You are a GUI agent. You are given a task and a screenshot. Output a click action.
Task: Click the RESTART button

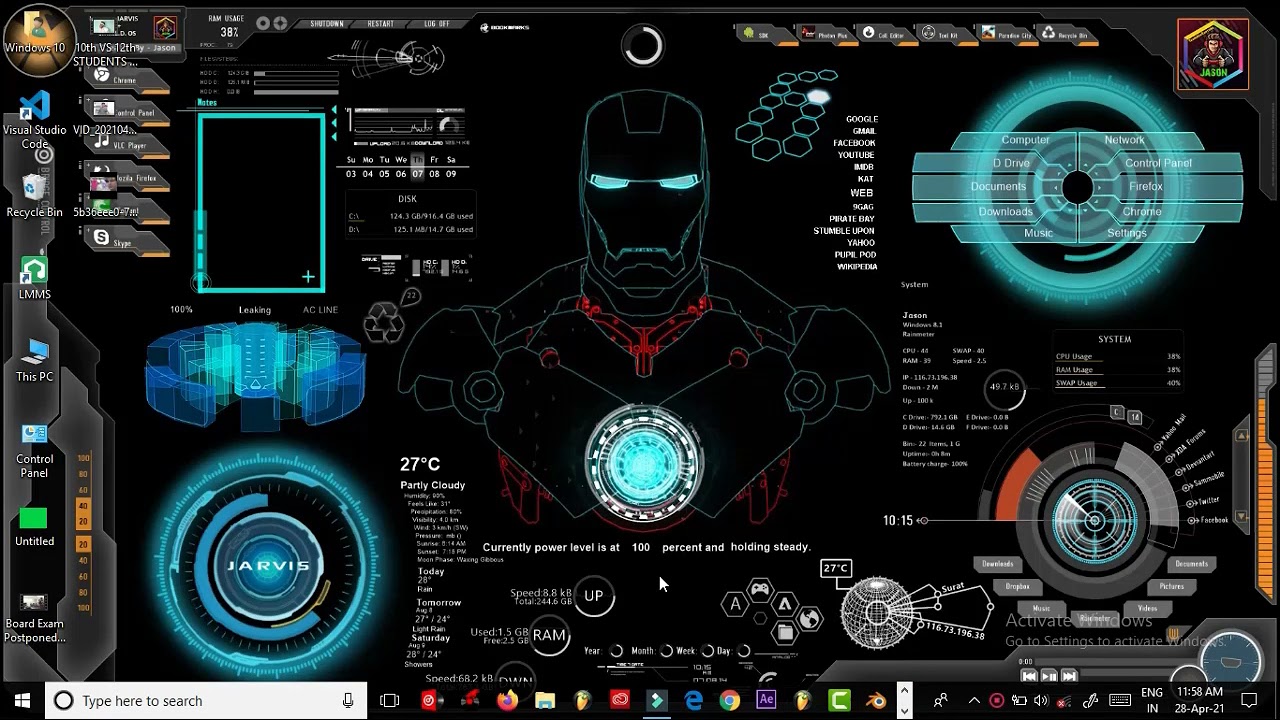tap(380, 24)
